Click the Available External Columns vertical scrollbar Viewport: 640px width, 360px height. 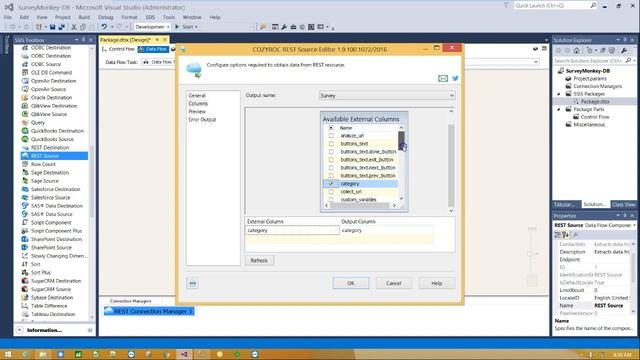pos(401,163)
